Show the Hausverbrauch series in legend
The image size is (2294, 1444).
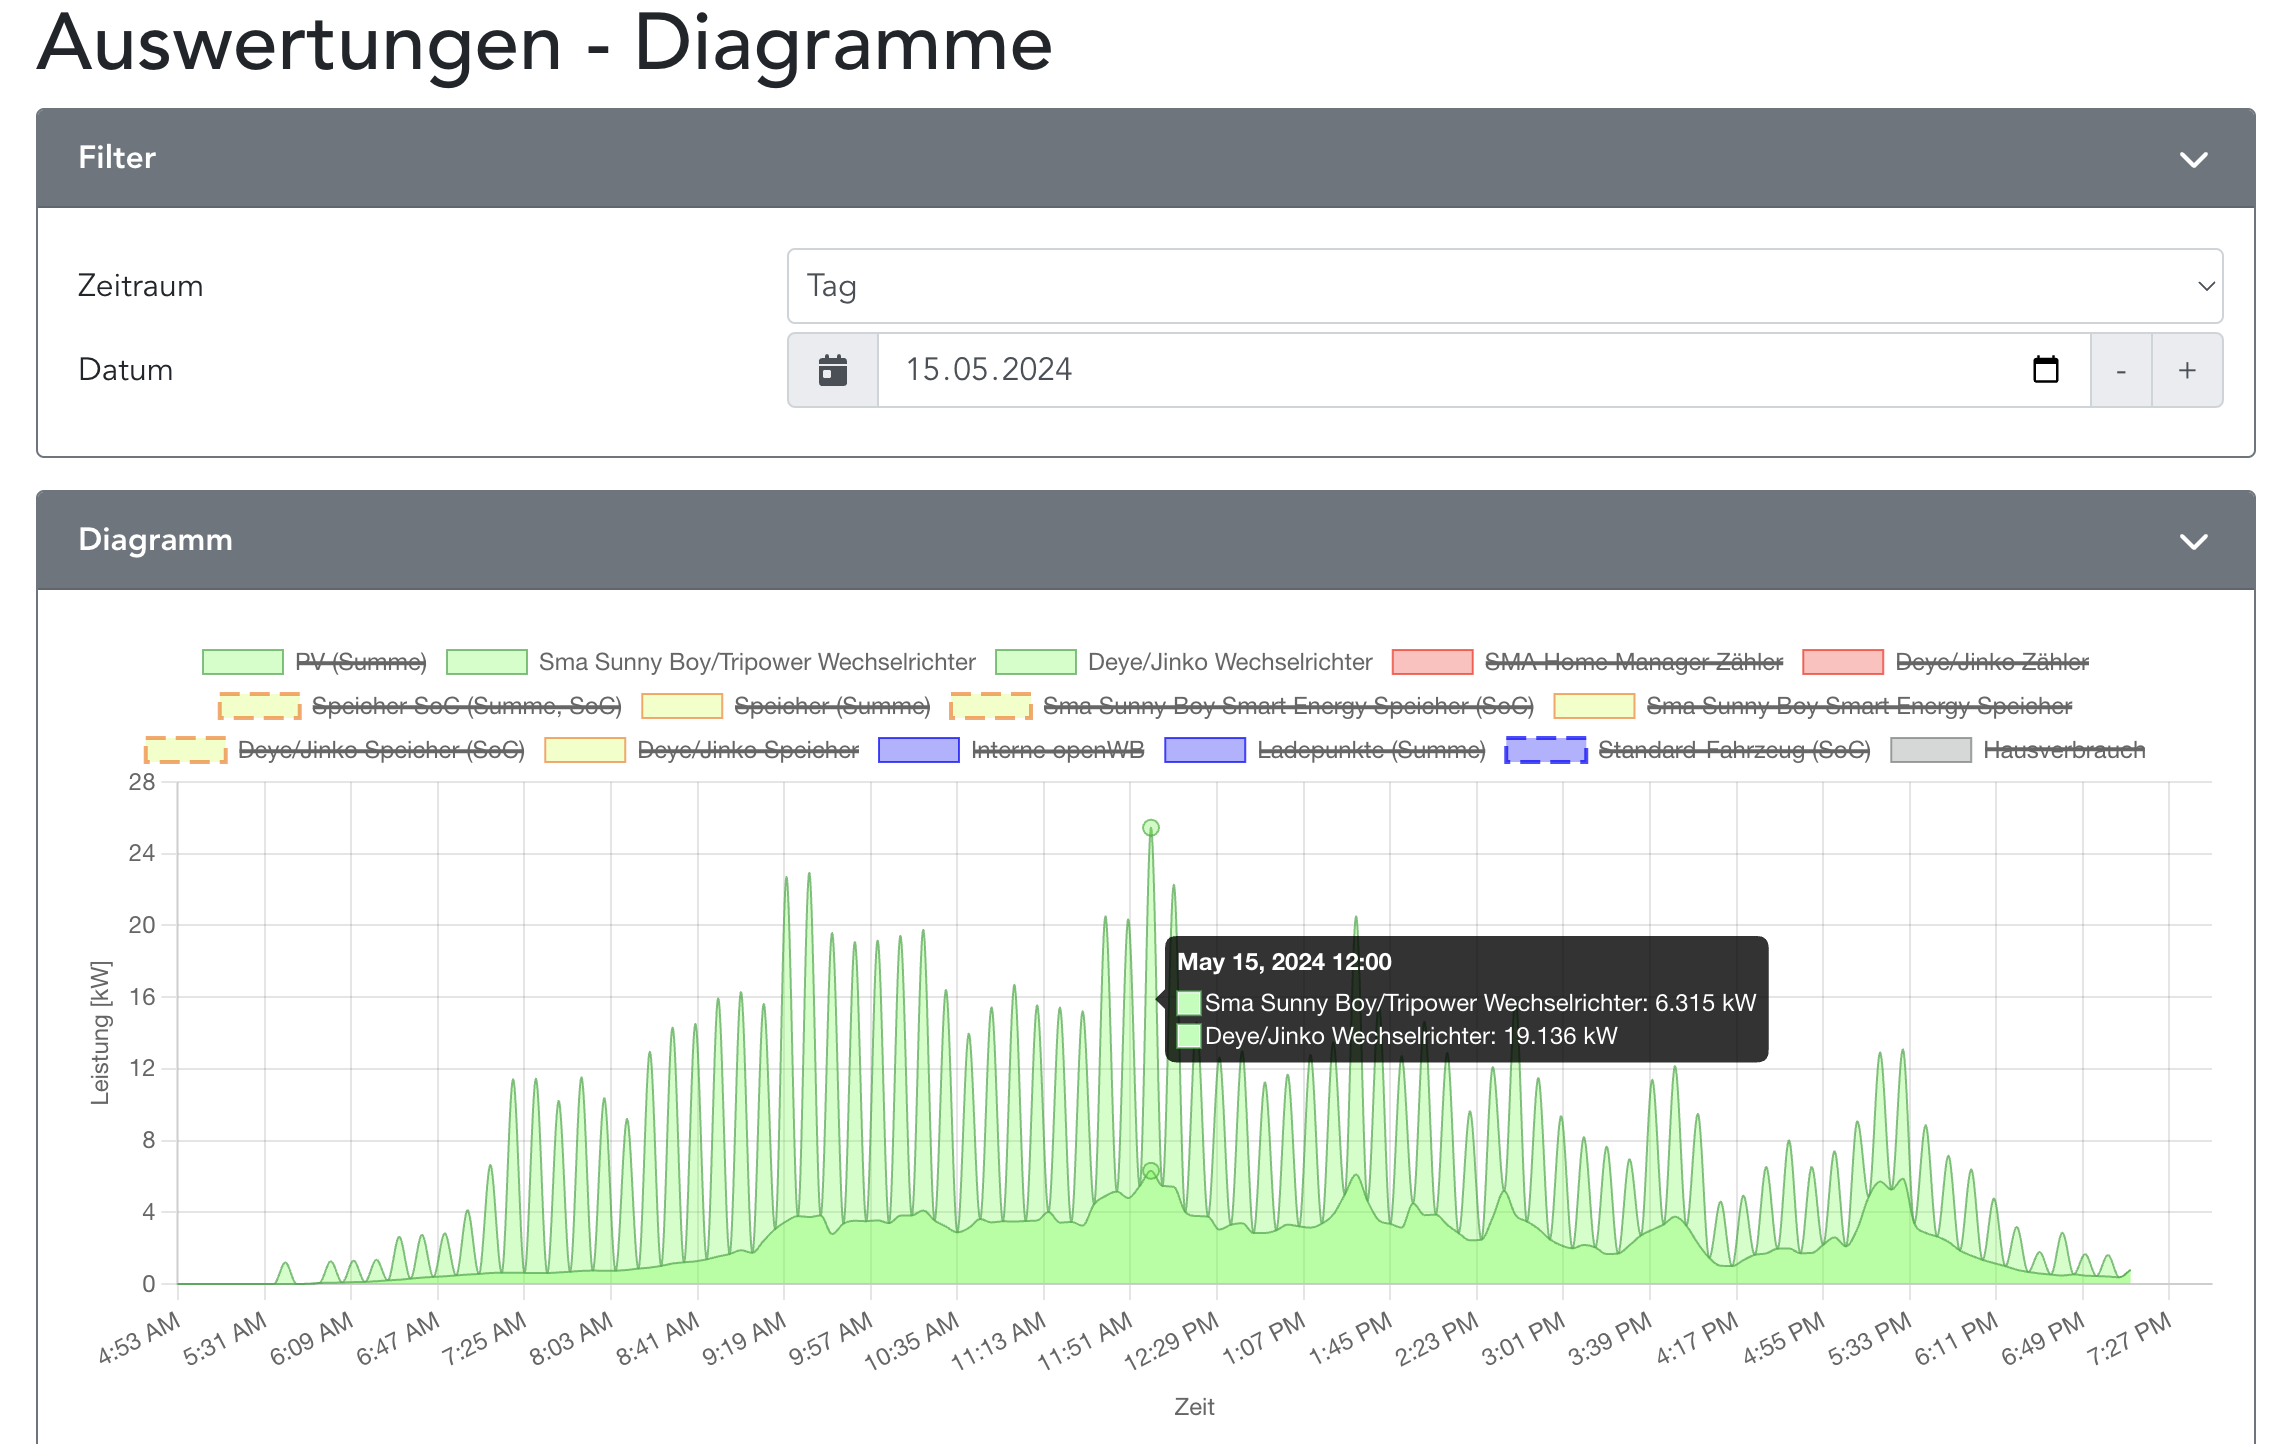pos(2063,750)
